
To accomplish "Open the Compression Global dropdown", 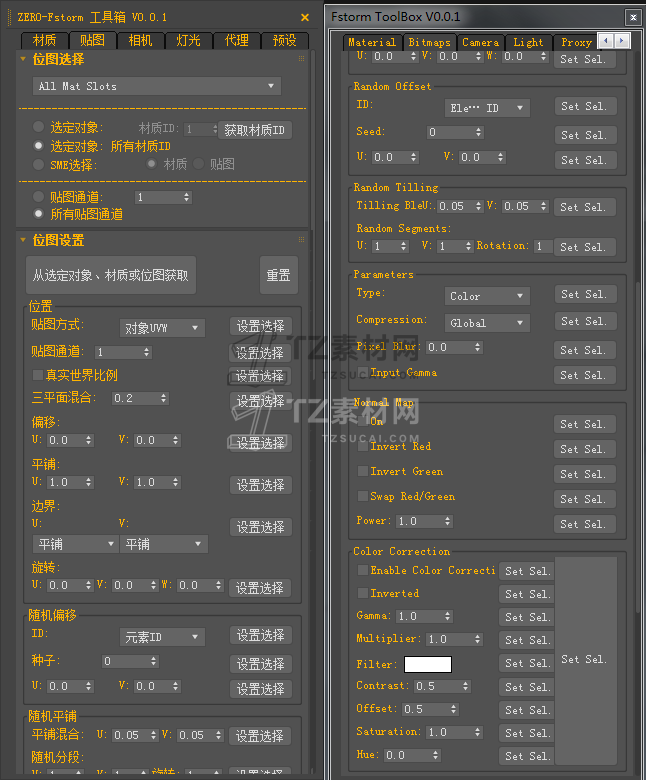I will [487, 323].
